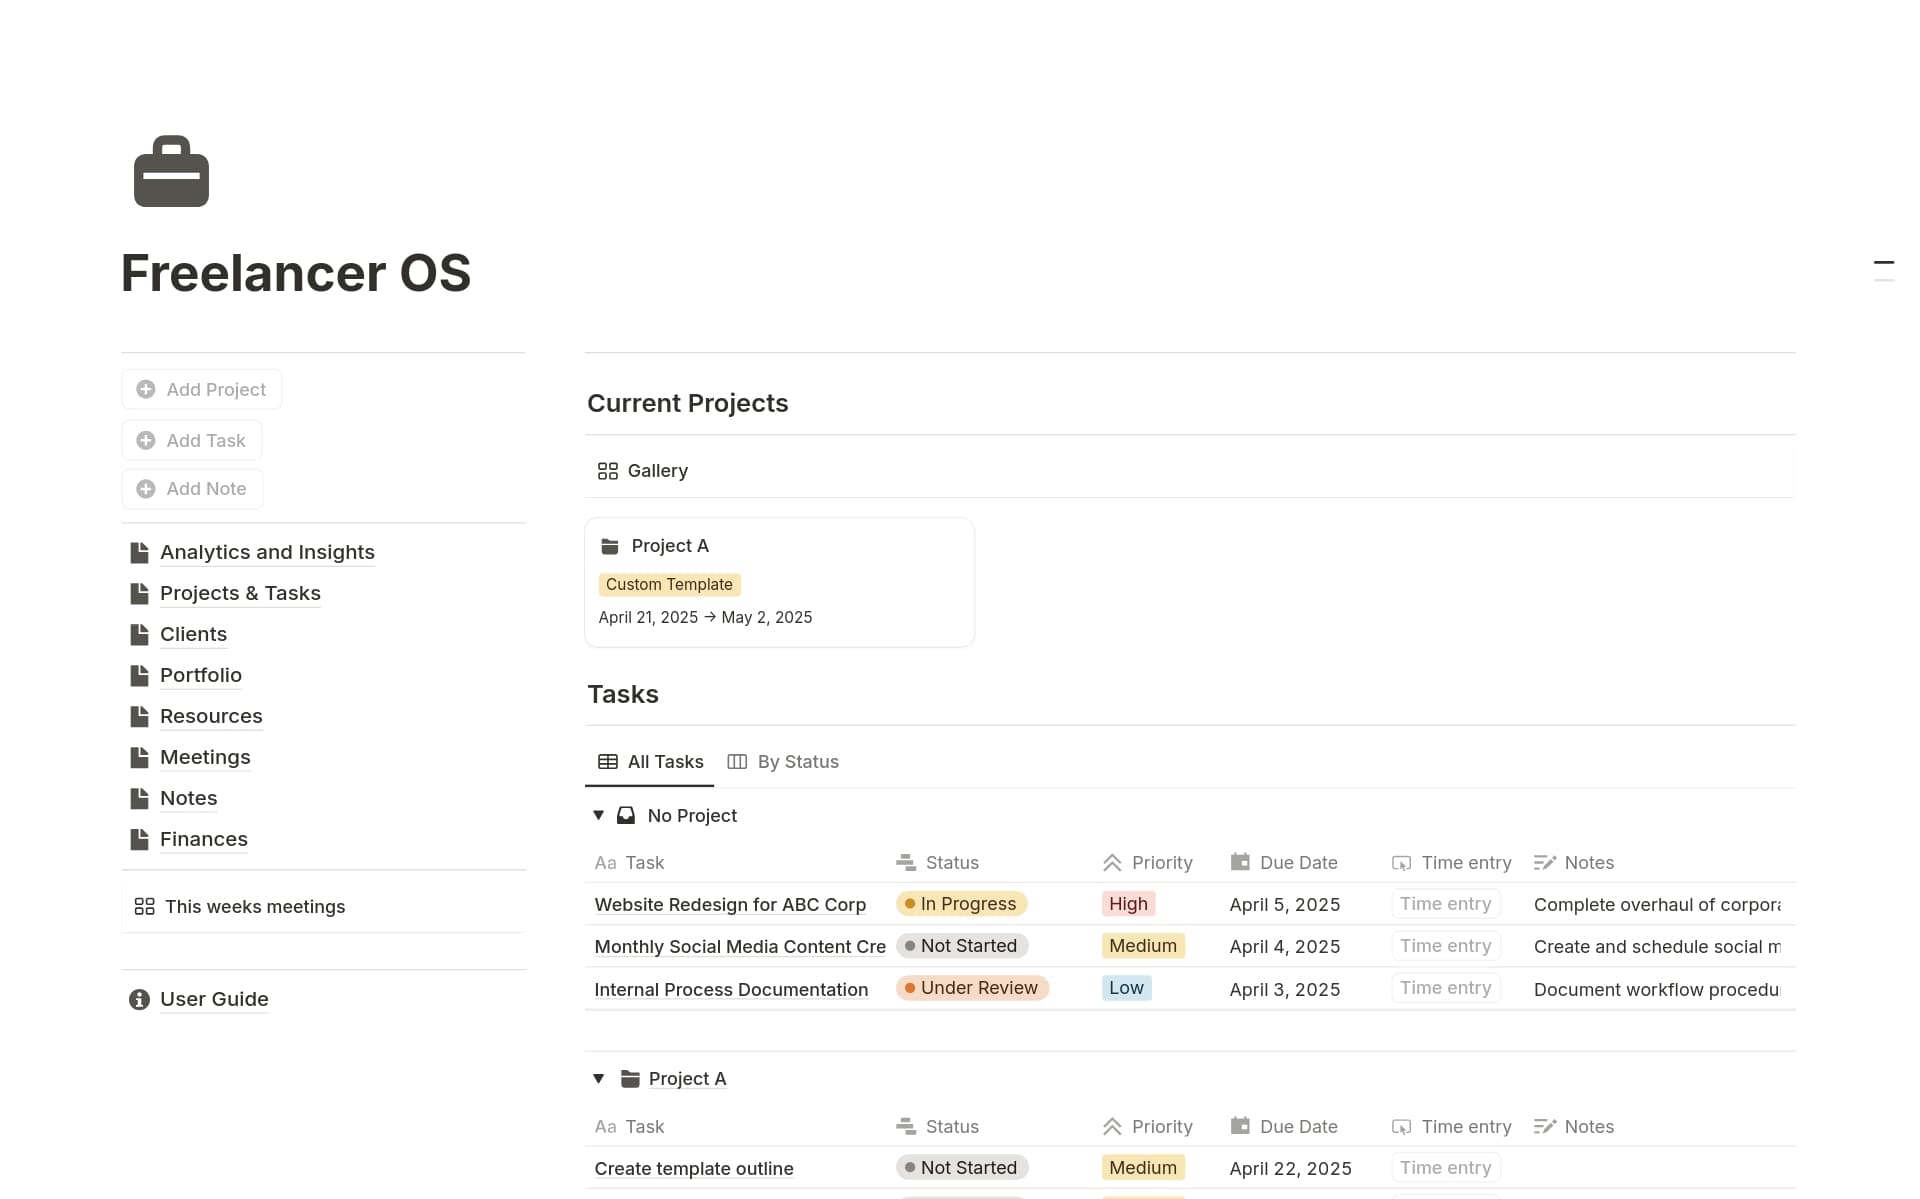Click the briefcase page icon
1920x1199 pixels.
click(171, 172)
